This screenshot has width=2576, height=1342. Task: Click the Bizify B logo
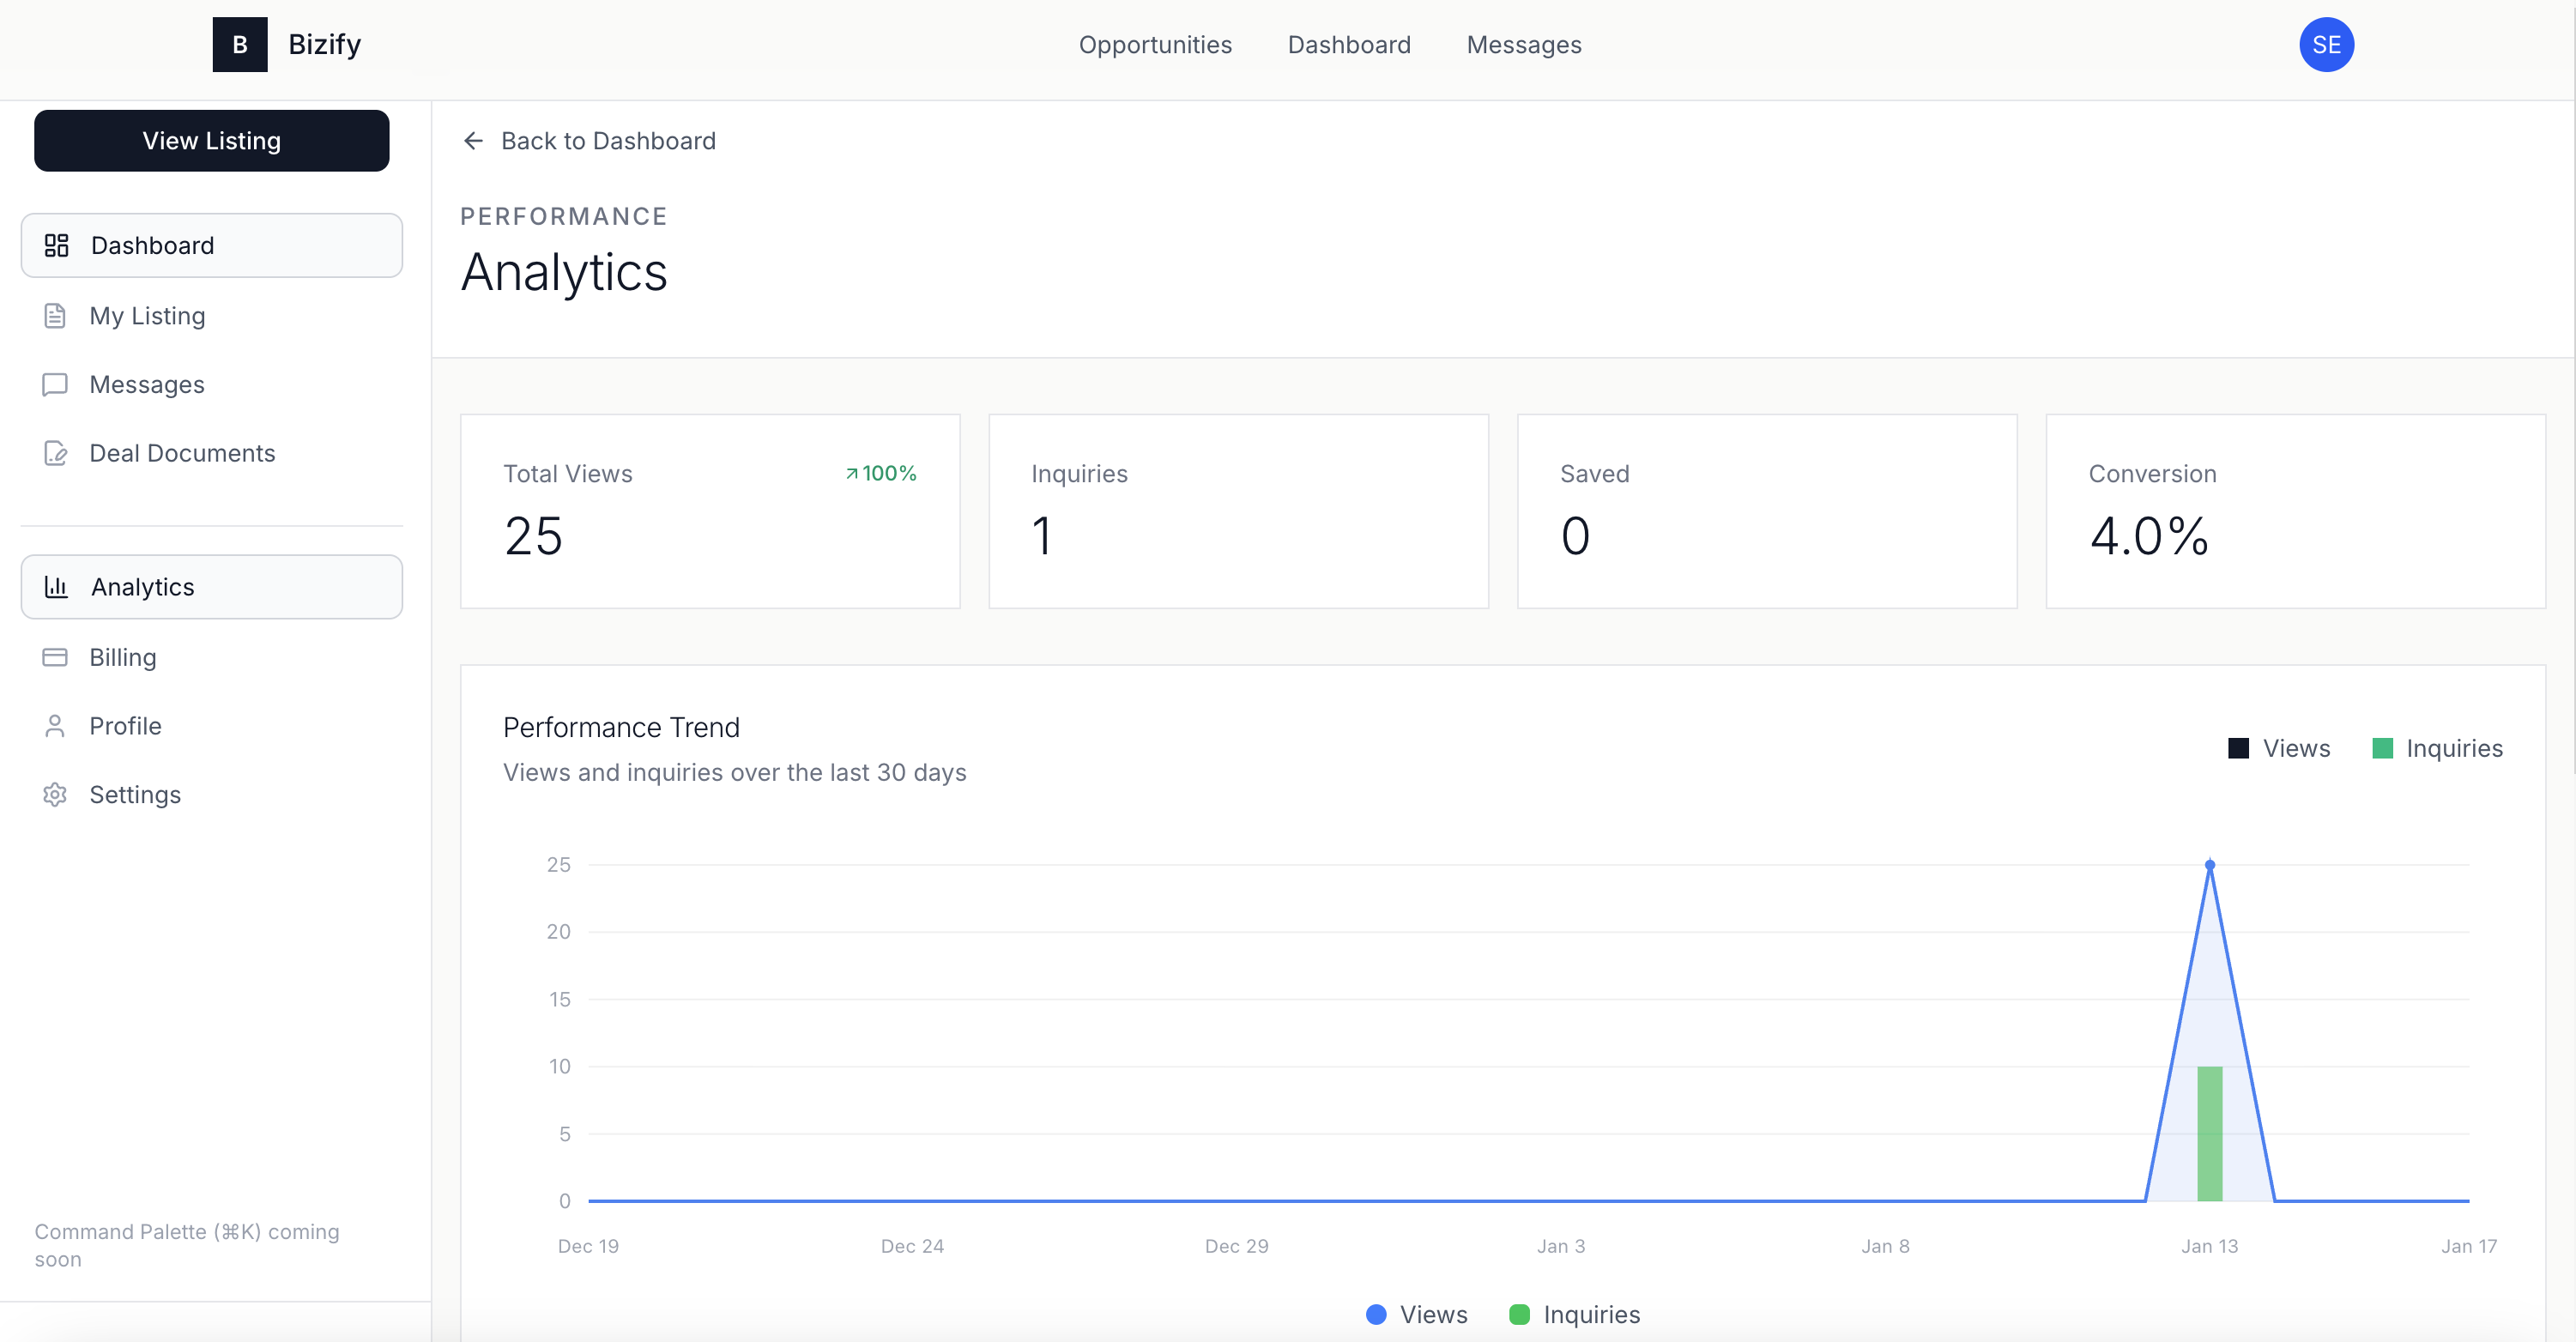(240, 44)
